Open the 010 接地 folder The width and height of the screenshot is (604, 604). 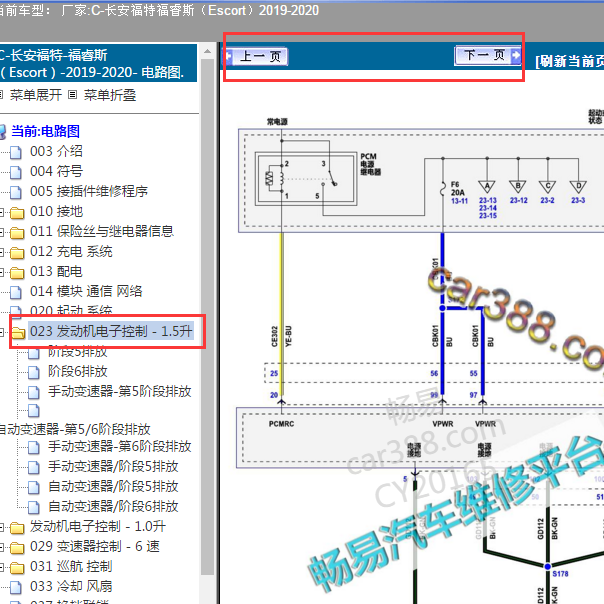[x=56, y=211]
